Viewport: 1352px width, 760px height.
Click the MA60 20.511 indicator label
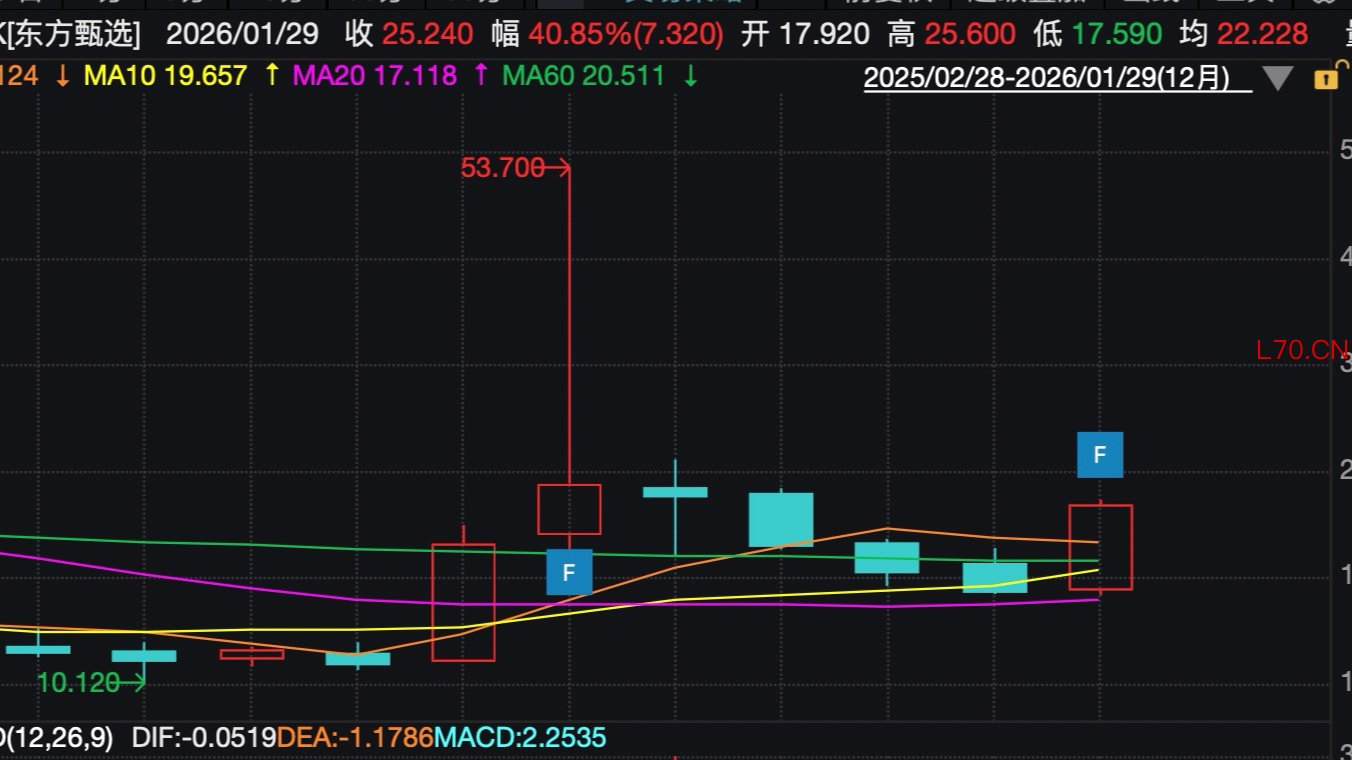(583, 75)
